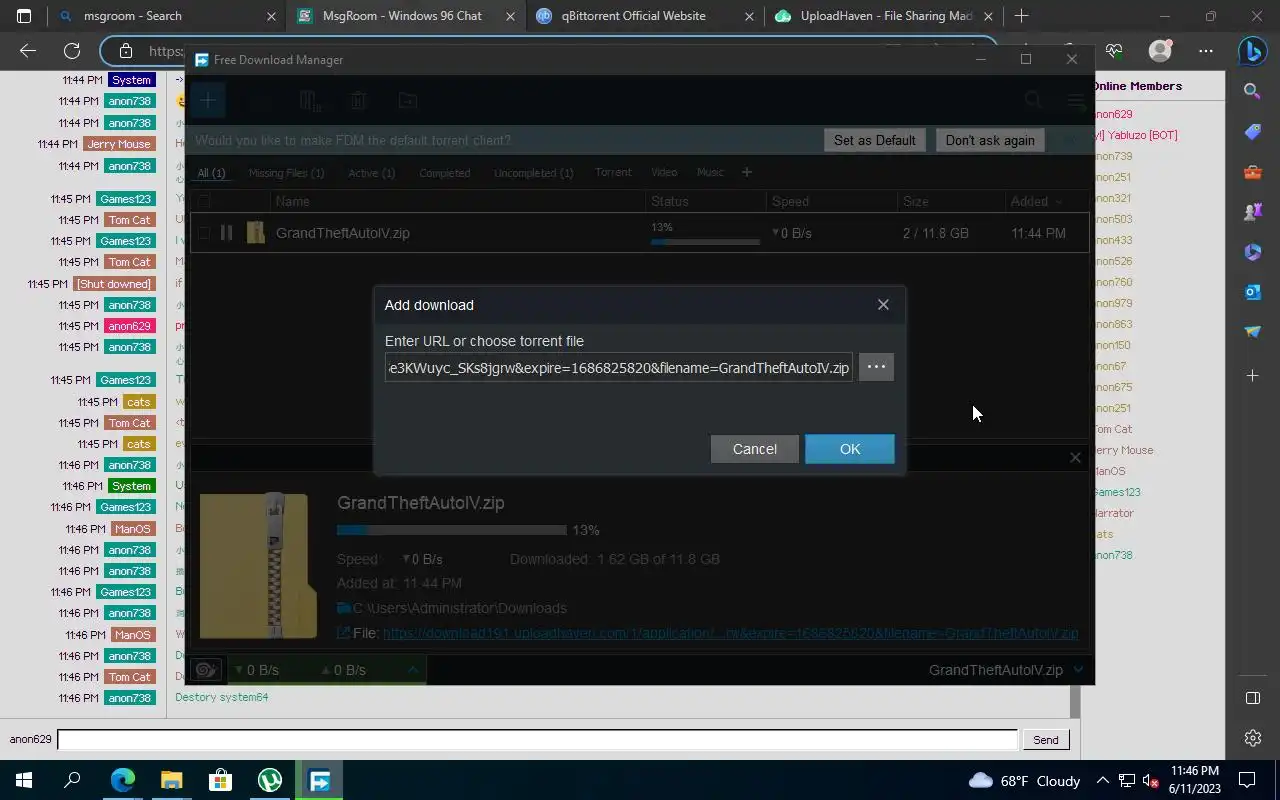Click the add download plus icon in FDM toolbar
Screen dimensions: 1280x800
[208, 100]
